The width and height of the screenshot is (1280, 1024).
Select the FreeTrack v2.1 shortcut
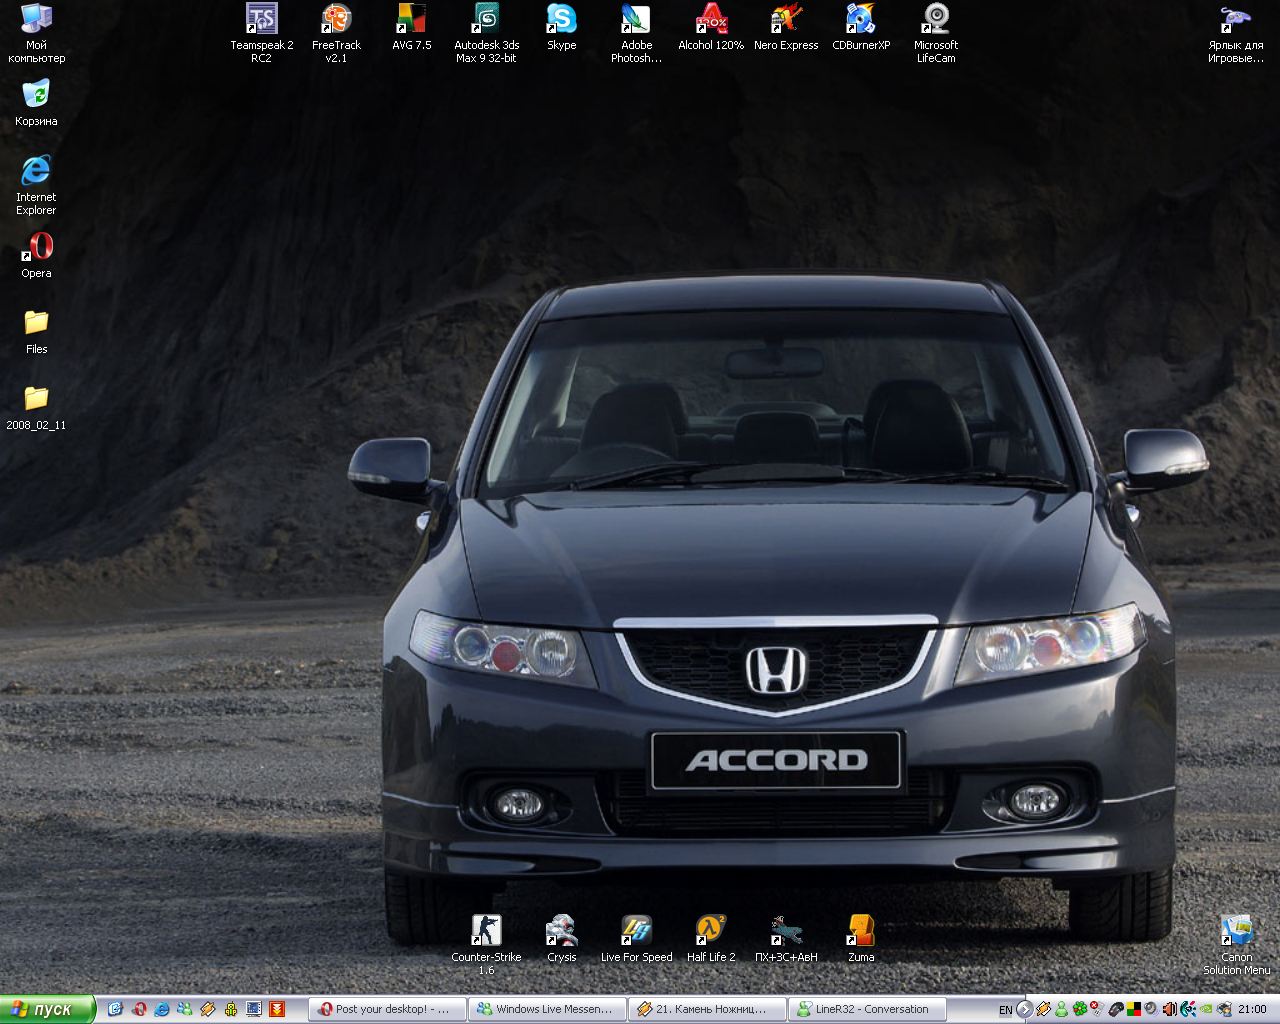pyautogui.click(x=336, y=33)
